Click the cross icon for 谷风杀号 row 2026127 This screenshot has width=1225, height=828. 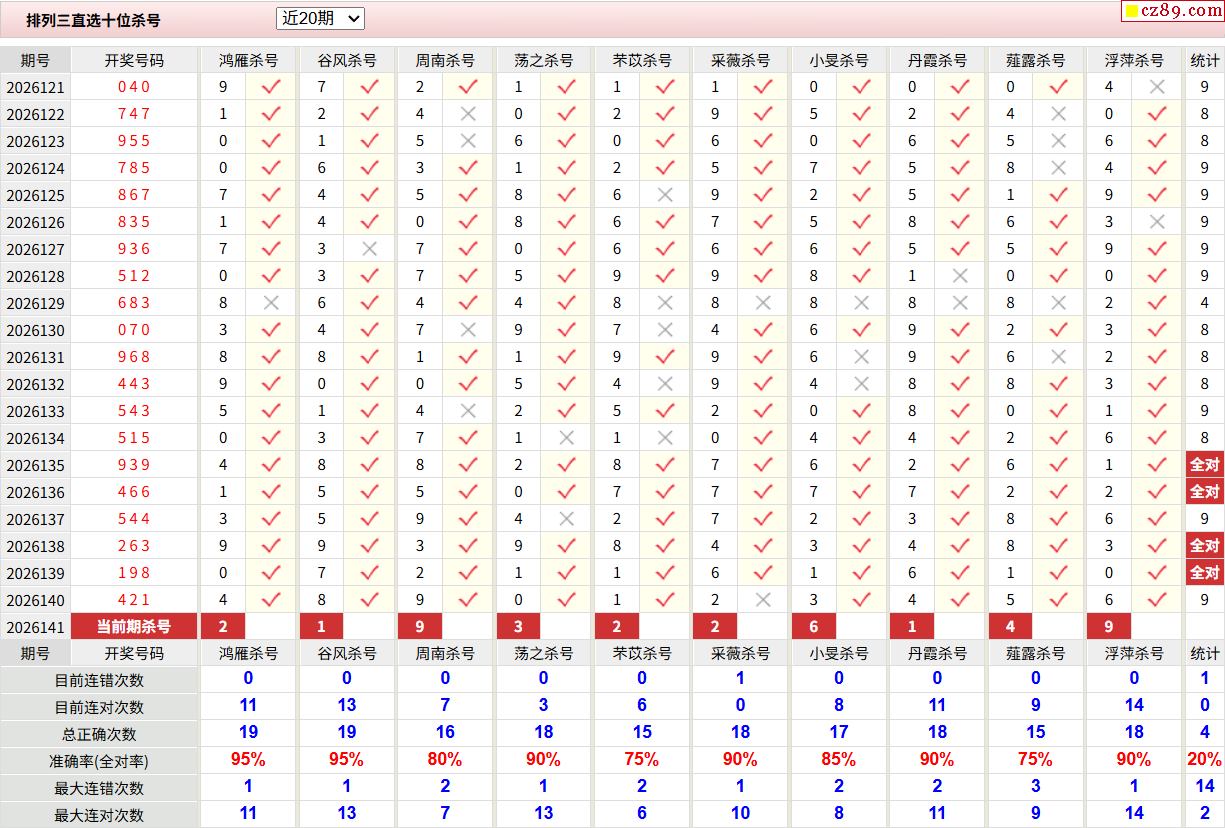(x=369, y=249)
